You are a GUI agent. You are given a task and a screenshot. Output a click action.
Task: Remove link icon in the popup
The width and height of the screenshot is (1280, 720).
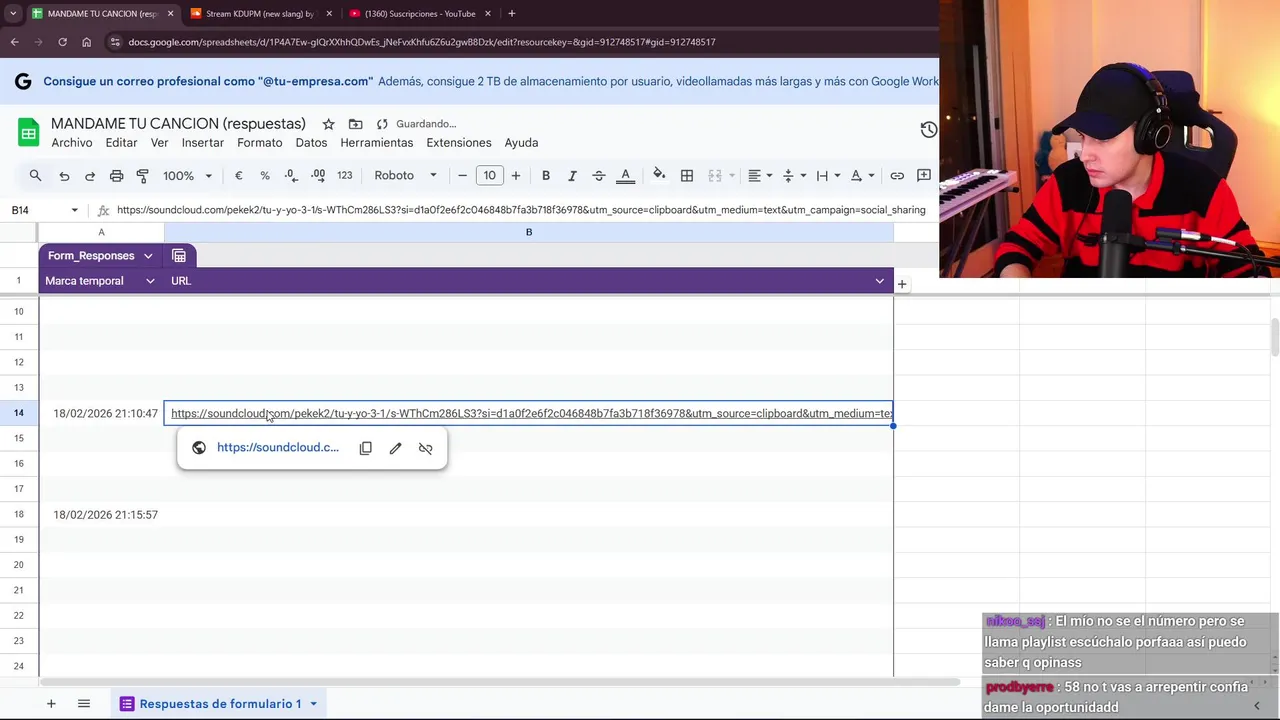[426, 448]
